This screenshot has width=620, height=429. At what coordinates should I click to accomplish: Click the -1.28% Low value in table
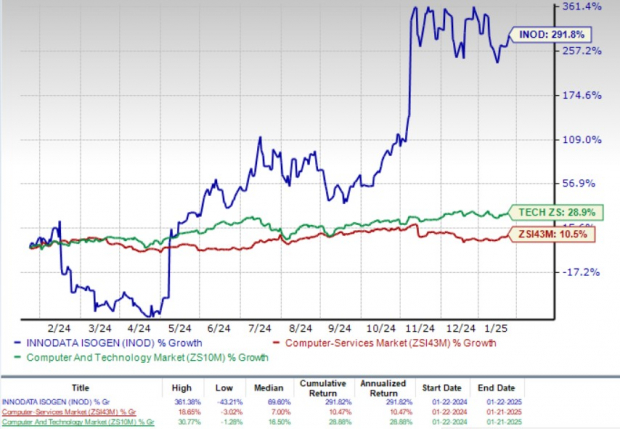click(x=231, y=422)
